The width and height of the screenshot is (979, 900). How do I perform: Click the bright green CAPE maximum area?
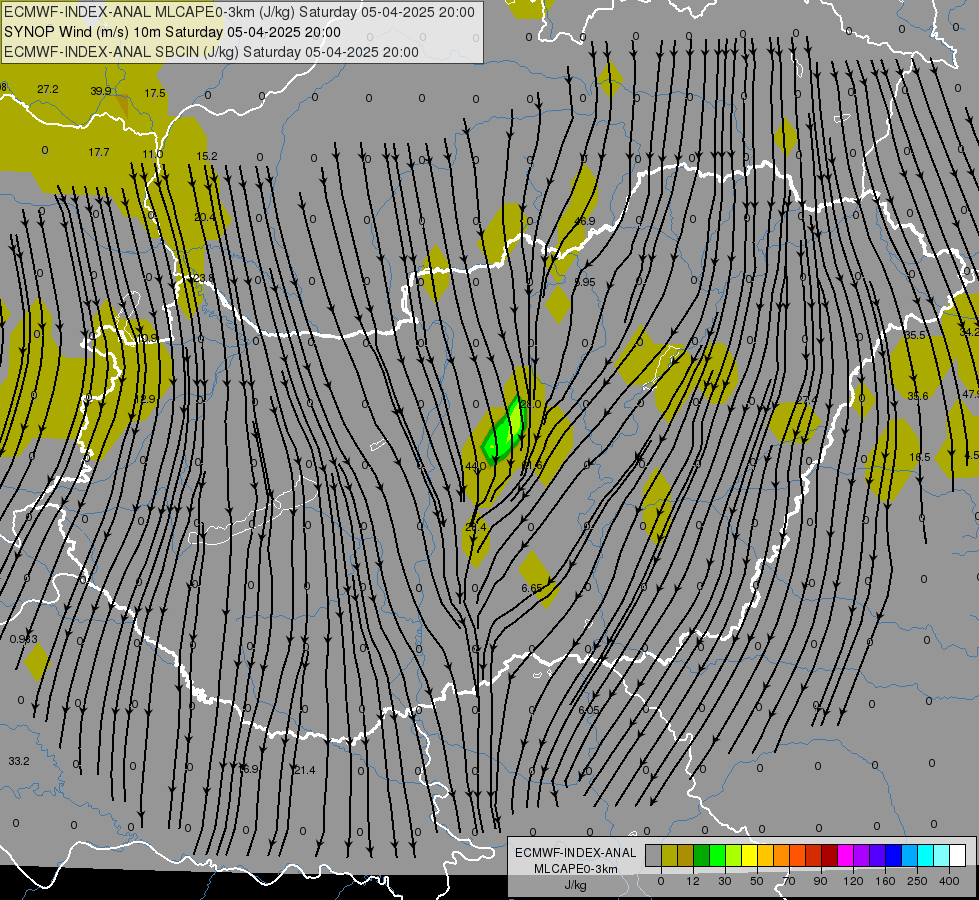coord(504,433)
